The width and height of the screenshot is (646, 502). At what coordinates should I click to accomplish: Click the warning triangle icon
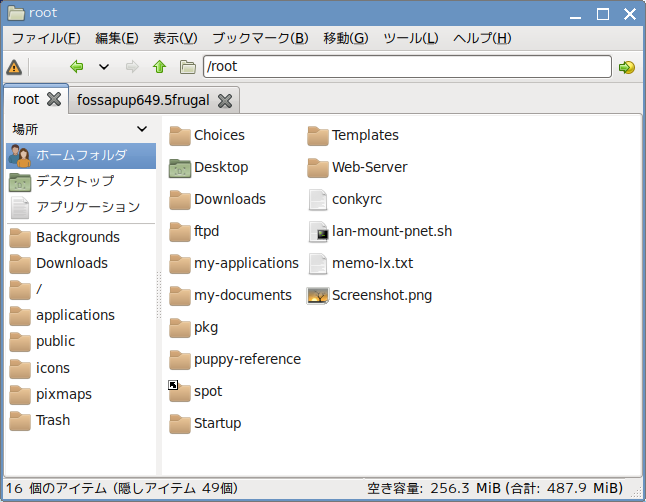point(14,67)
